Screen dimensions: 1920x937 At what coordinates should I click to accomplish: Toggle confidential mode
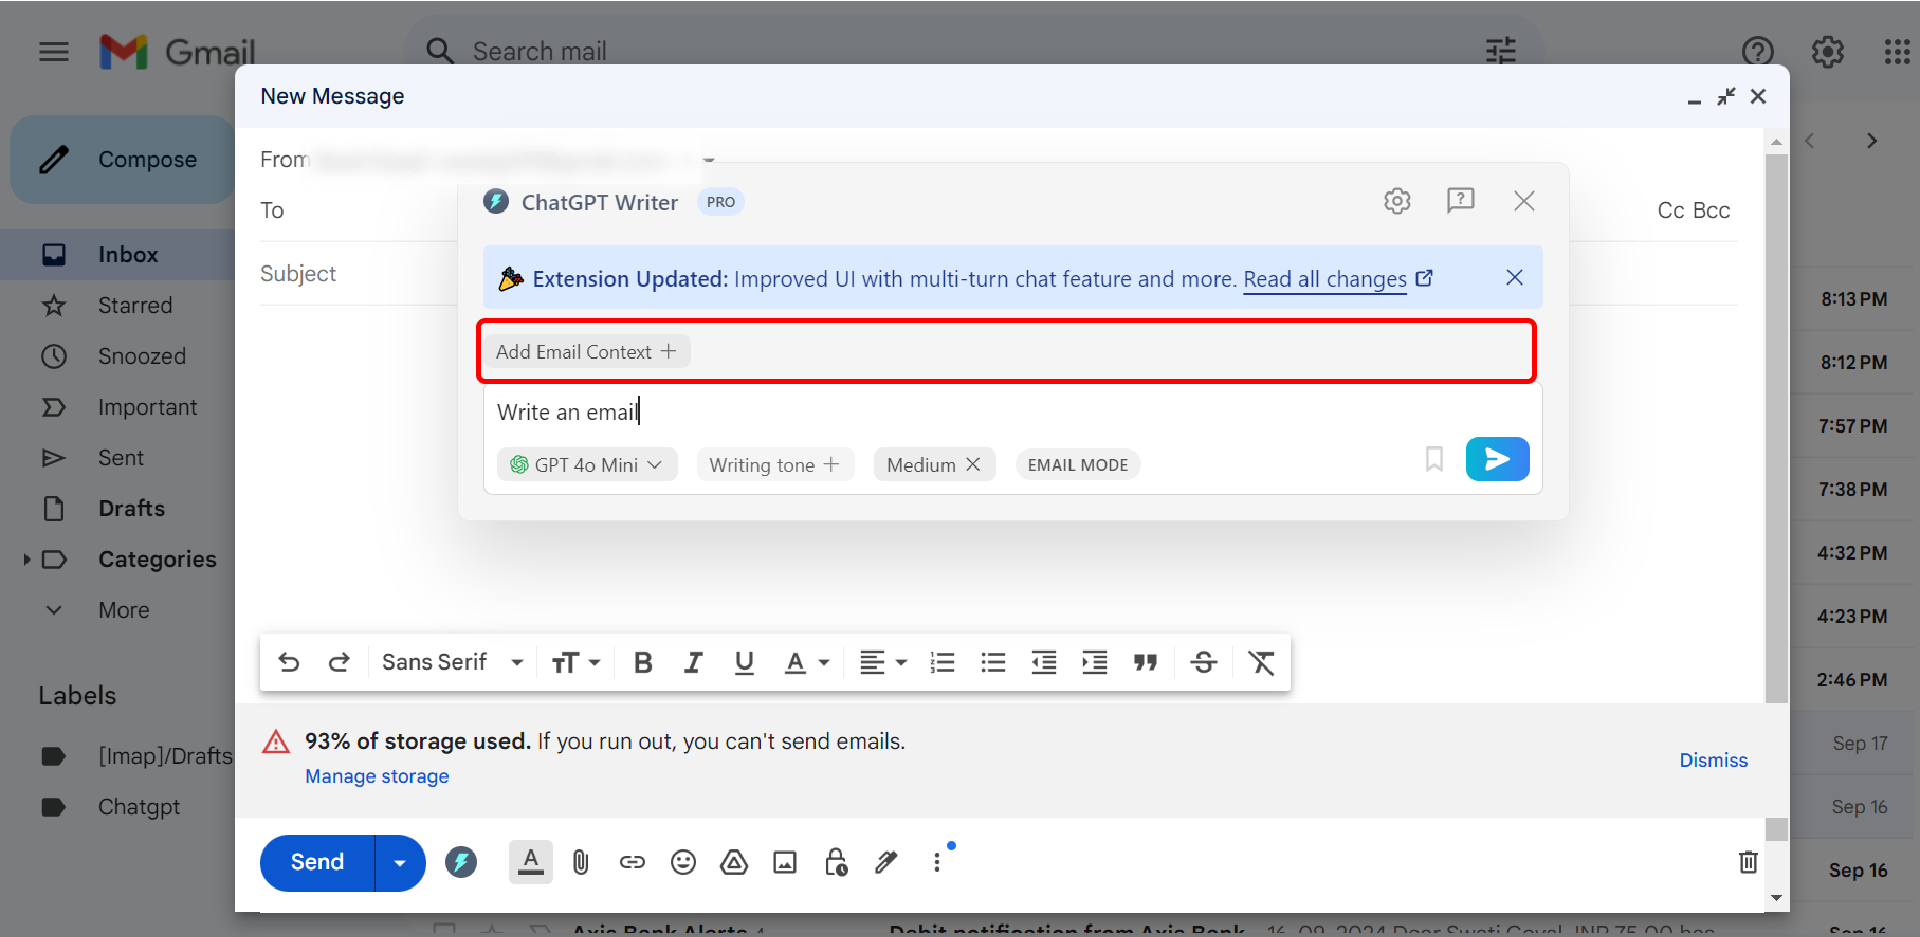click(x=836, y=862)
